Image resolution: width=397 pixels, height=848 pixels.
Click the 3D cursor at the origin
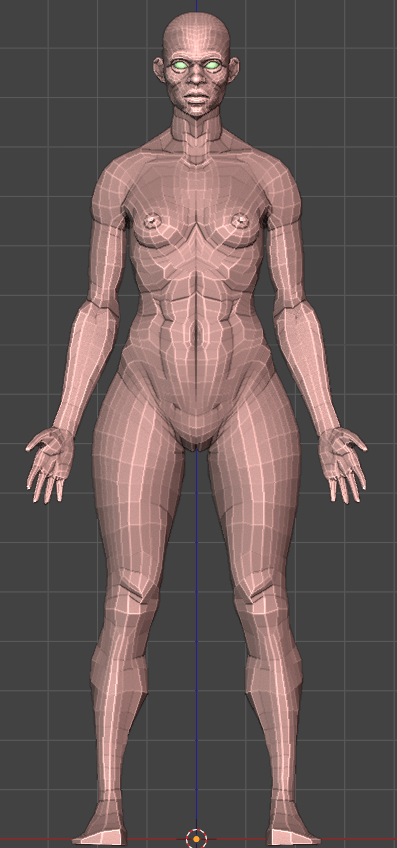pos(196,839)
